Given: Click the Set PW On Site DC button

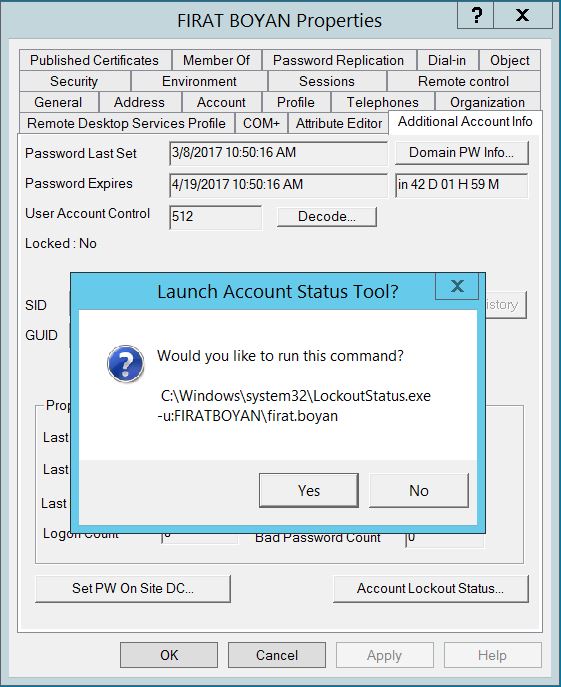Looking at the screenshot, I should 133,588.
